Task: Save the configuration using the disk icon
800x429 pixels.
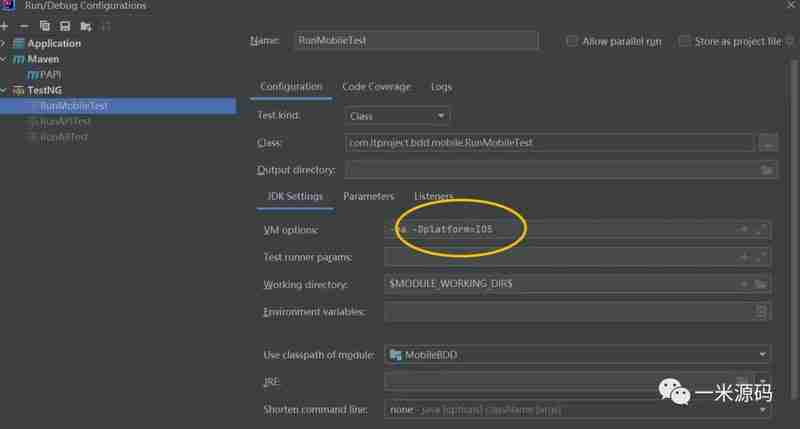Action: [65, 26]
